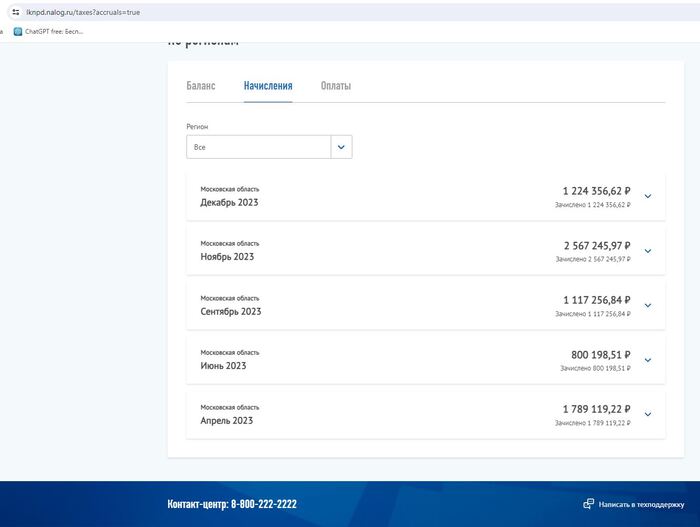Click the Декабрь 2023 row title
The image size is (700, 527).
click(229, 202)
